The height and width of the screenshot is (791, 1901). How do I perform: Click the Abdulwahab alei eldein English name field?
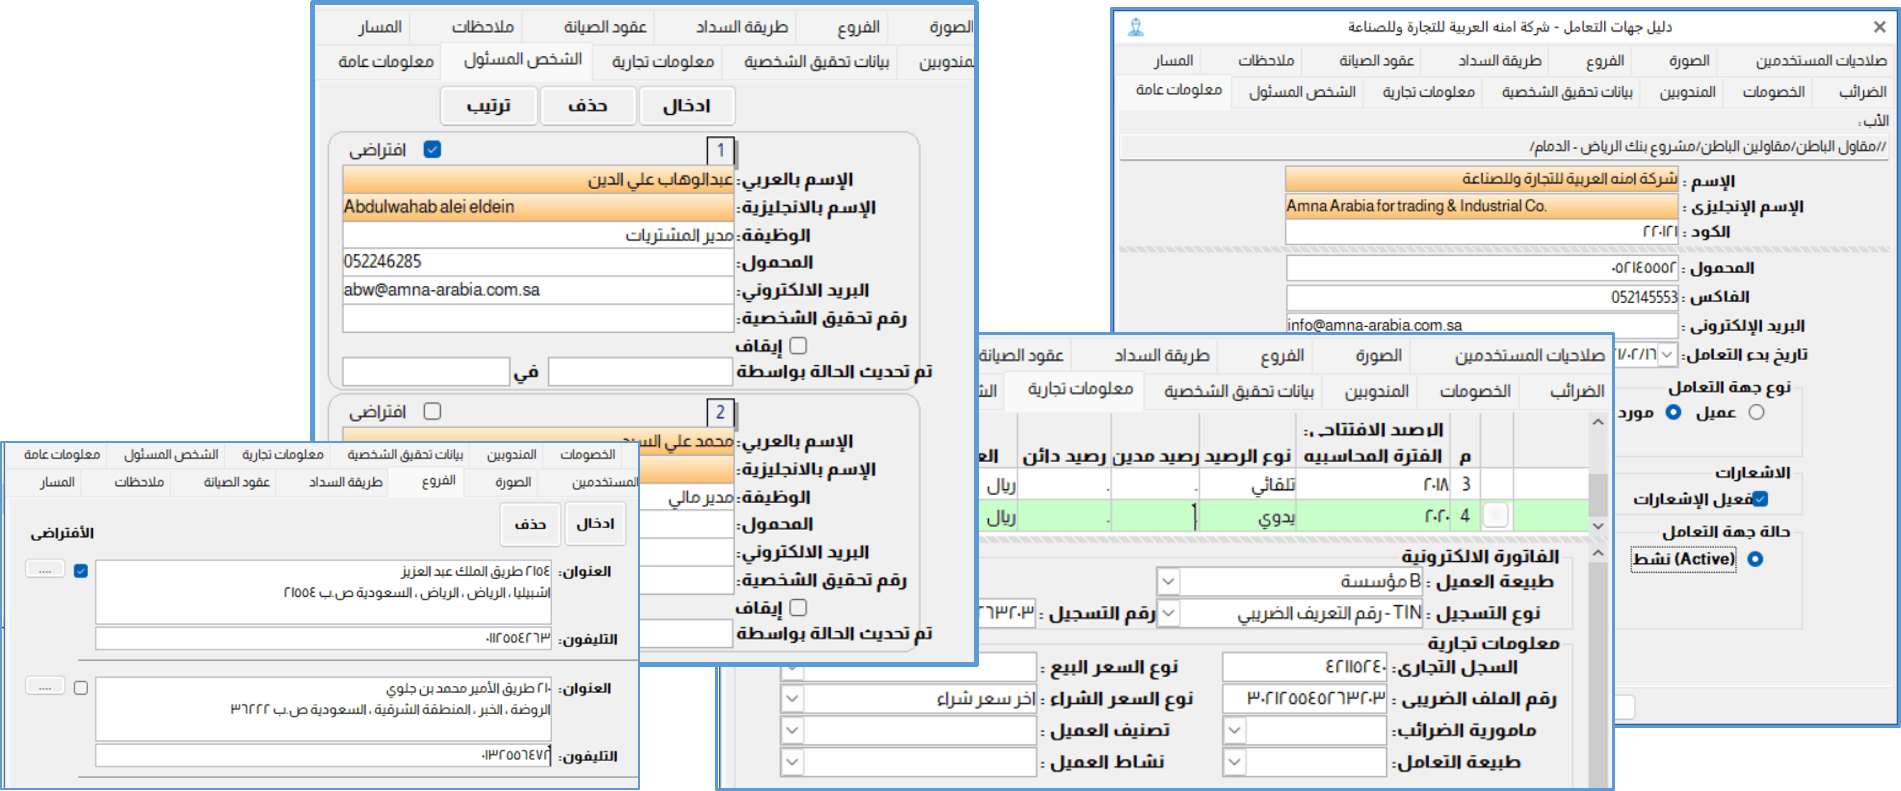tap(538, 207)
